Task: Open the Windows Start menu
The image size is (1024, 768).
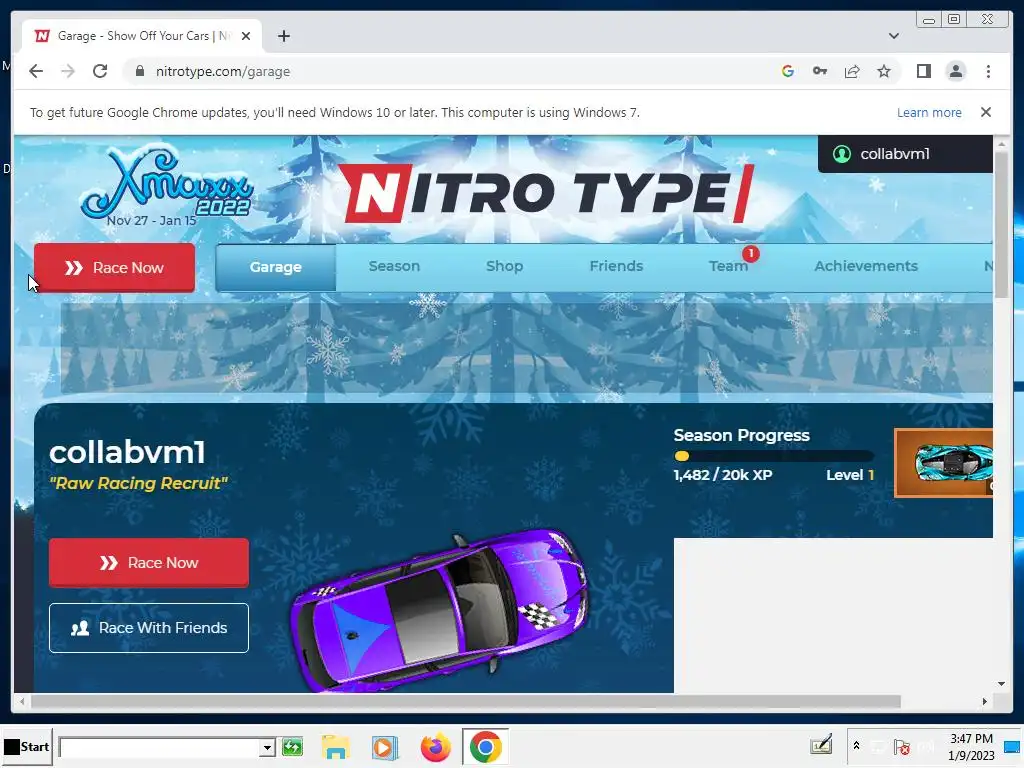Action: coord(27,746)
